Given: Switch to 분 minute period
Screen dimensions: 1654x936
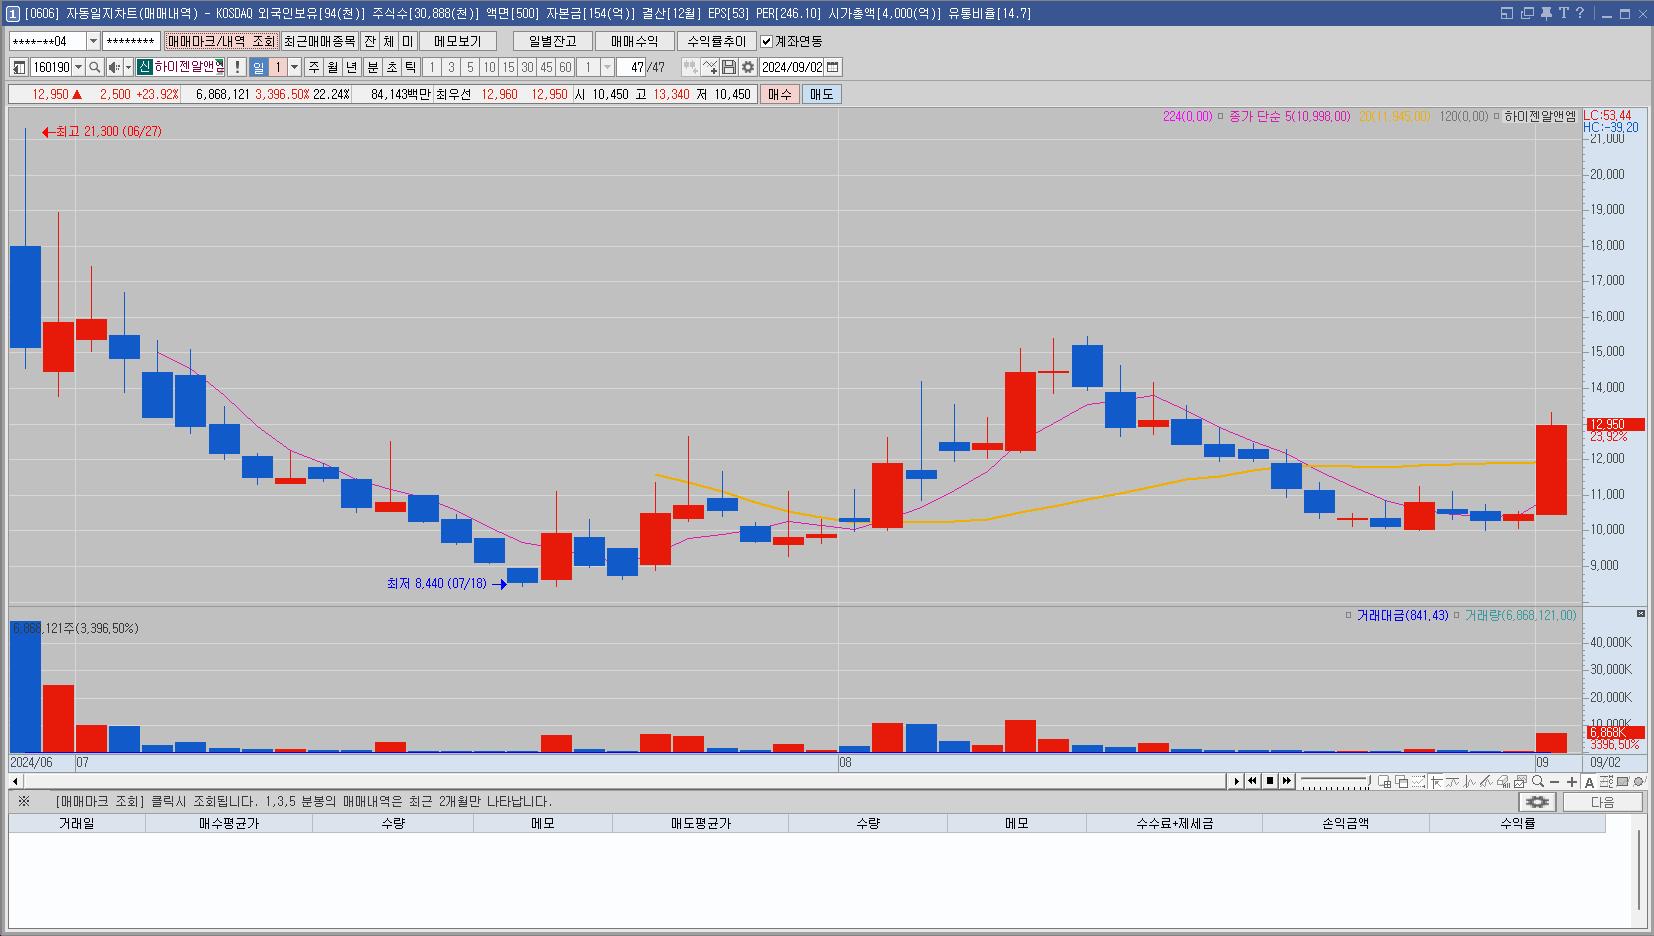Looking at the screenshot, I should [373, 67].
